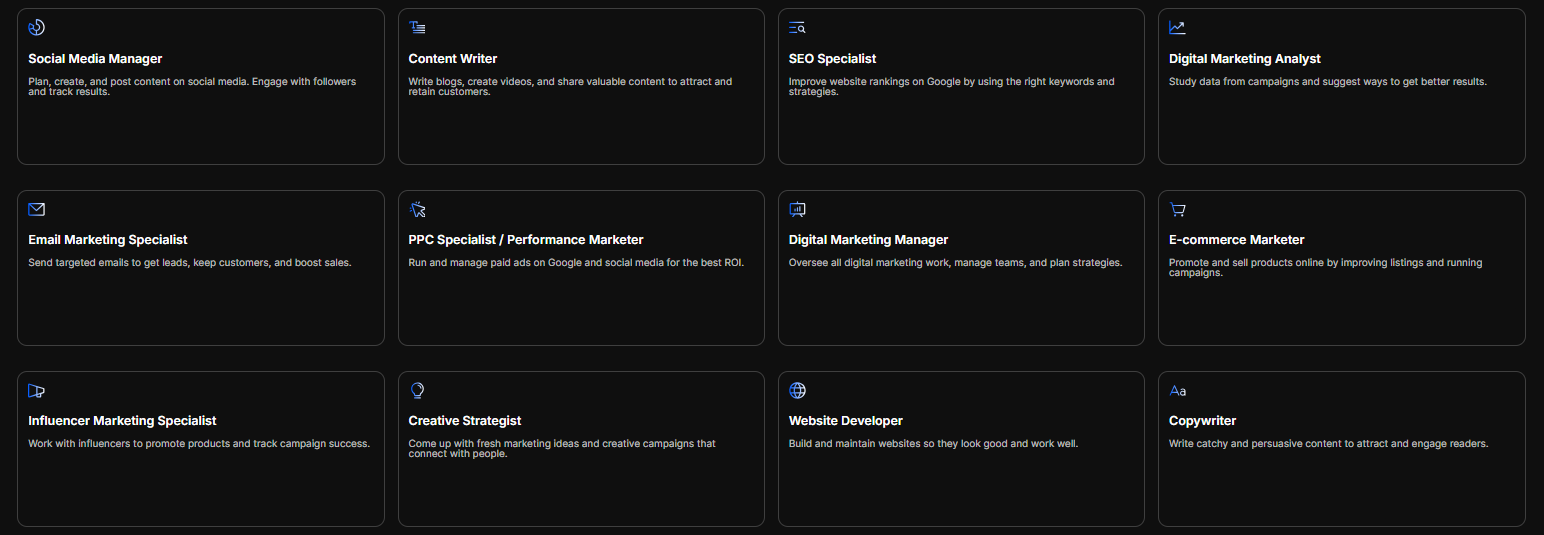The height and width of the screenshot is (535, 1544).
Task: Click text 'Promote and sell products online'
Action: [x=1248, y=263]
